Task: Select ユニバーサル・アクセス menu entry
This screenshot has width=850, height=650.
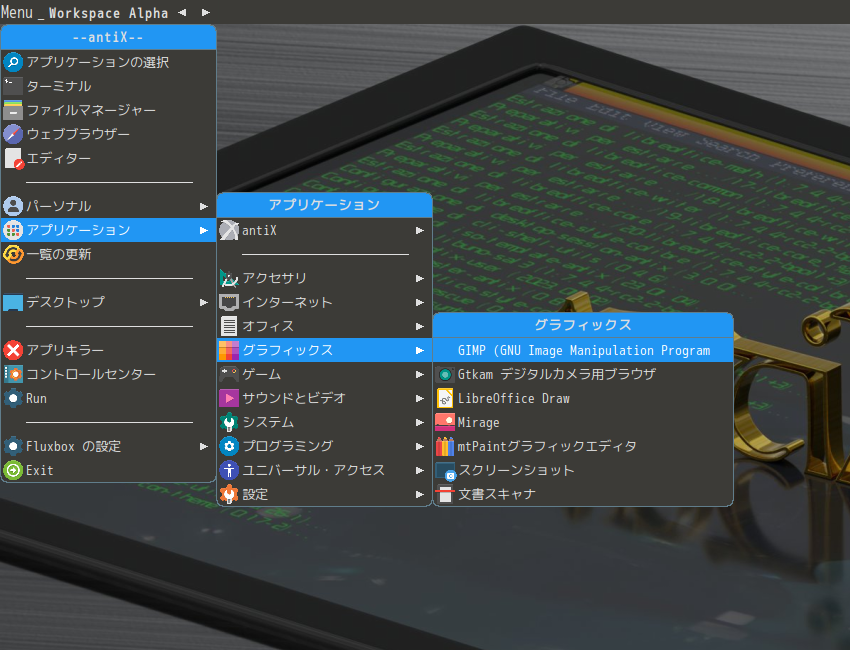Action: tap(324, 470)
